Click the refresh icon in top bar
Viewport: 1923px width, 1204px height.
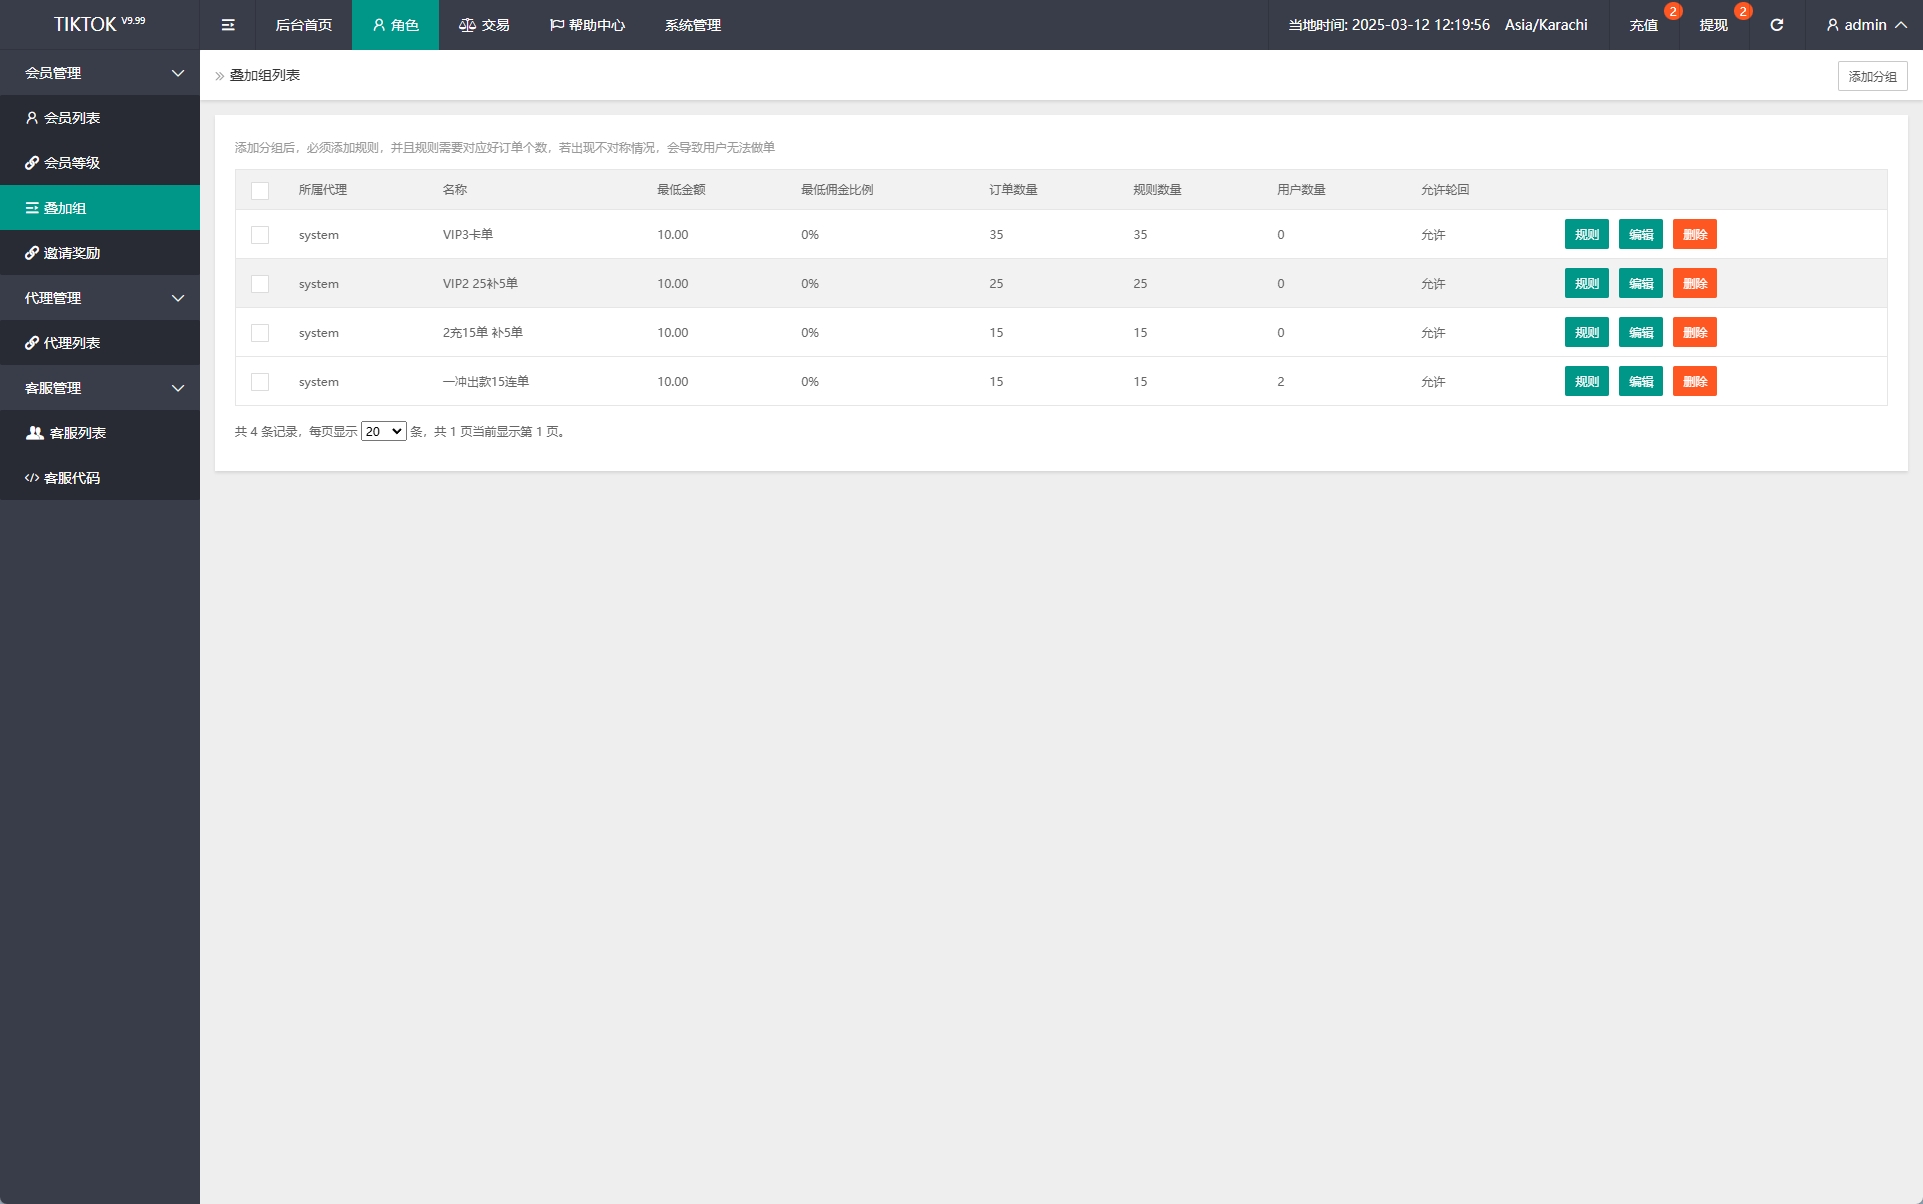[1776, 25]
